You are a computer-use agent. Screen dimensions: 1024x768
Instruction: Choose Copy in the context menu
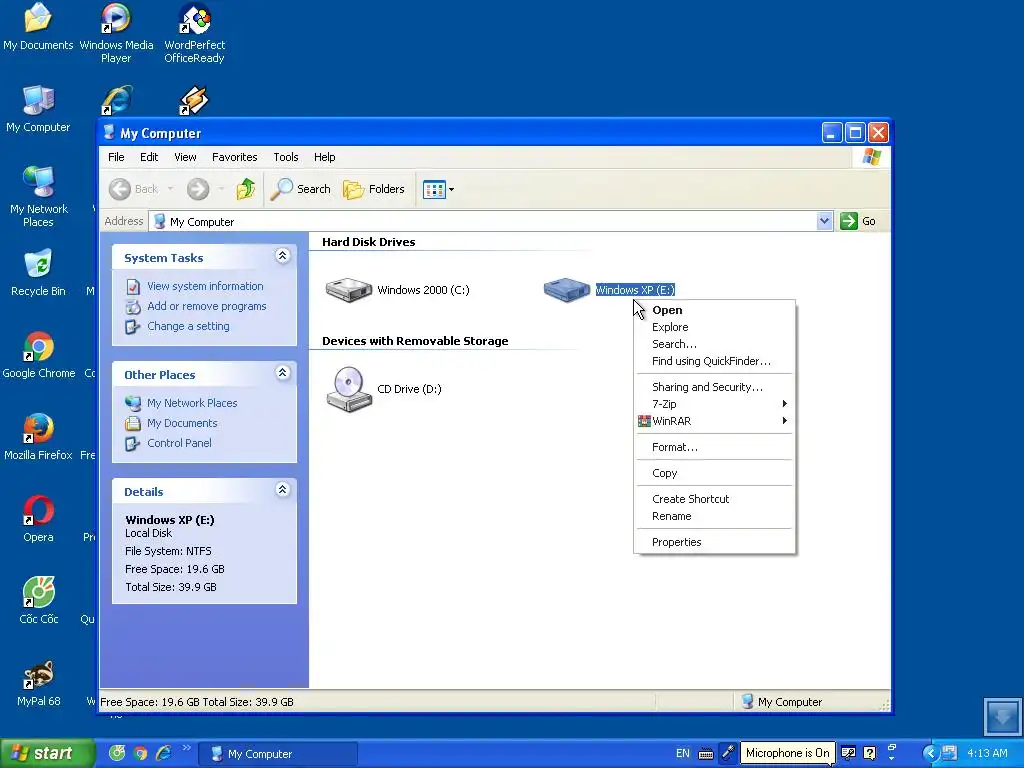[714, 473]
